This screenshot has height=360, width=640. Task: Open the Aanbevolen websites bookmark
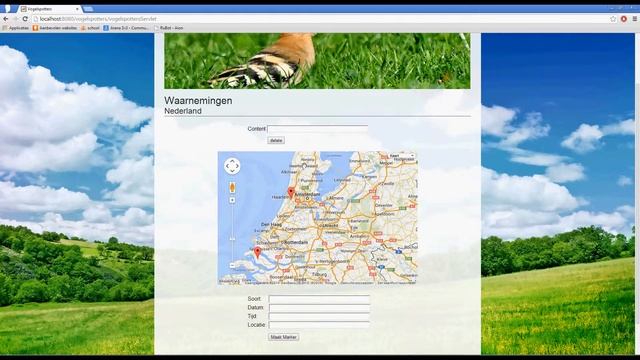point(55,28)
